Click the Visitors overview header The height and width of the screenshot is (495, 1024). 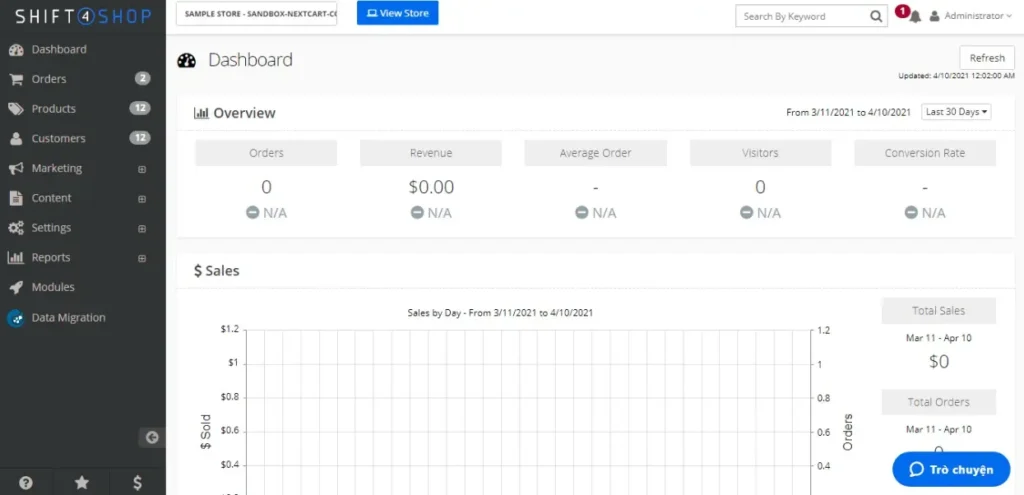coord(760,153)
